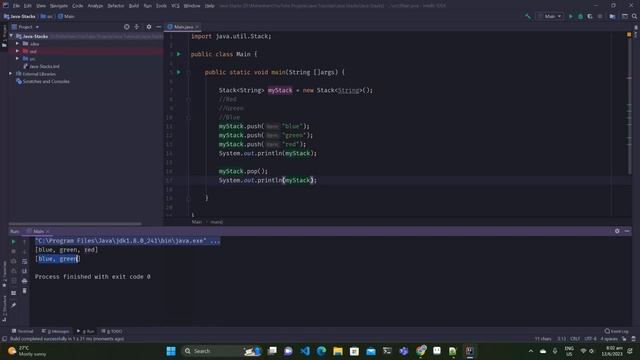This screenshot has height=360, width=640.
Task: Click Java-Stacks breadcrumb in navigation bar
Action: pyautogui.click(x=20, y=16)
